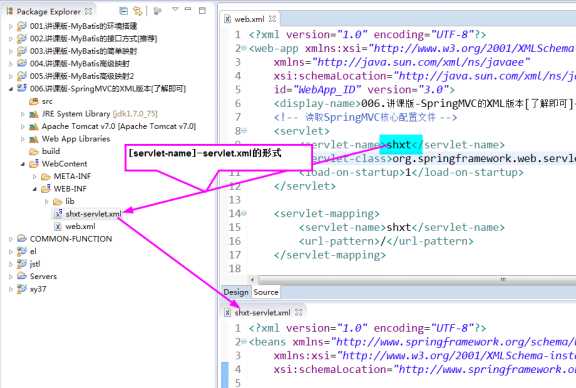The height and width of the screenshot is (388, 576).
Task: Click the 006 SpringMVC project icon
Action: pos(22,88)
